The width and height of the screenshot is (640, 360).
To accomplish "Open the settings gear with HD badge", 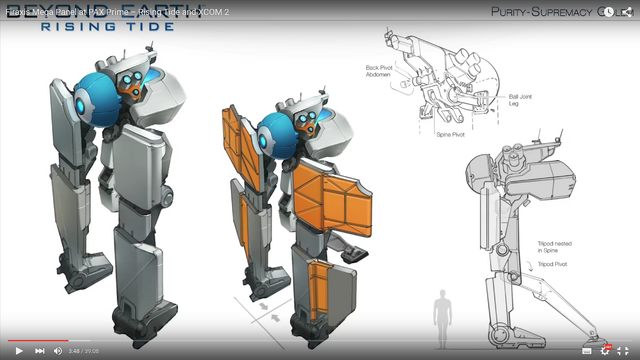I will click(605, 350).
